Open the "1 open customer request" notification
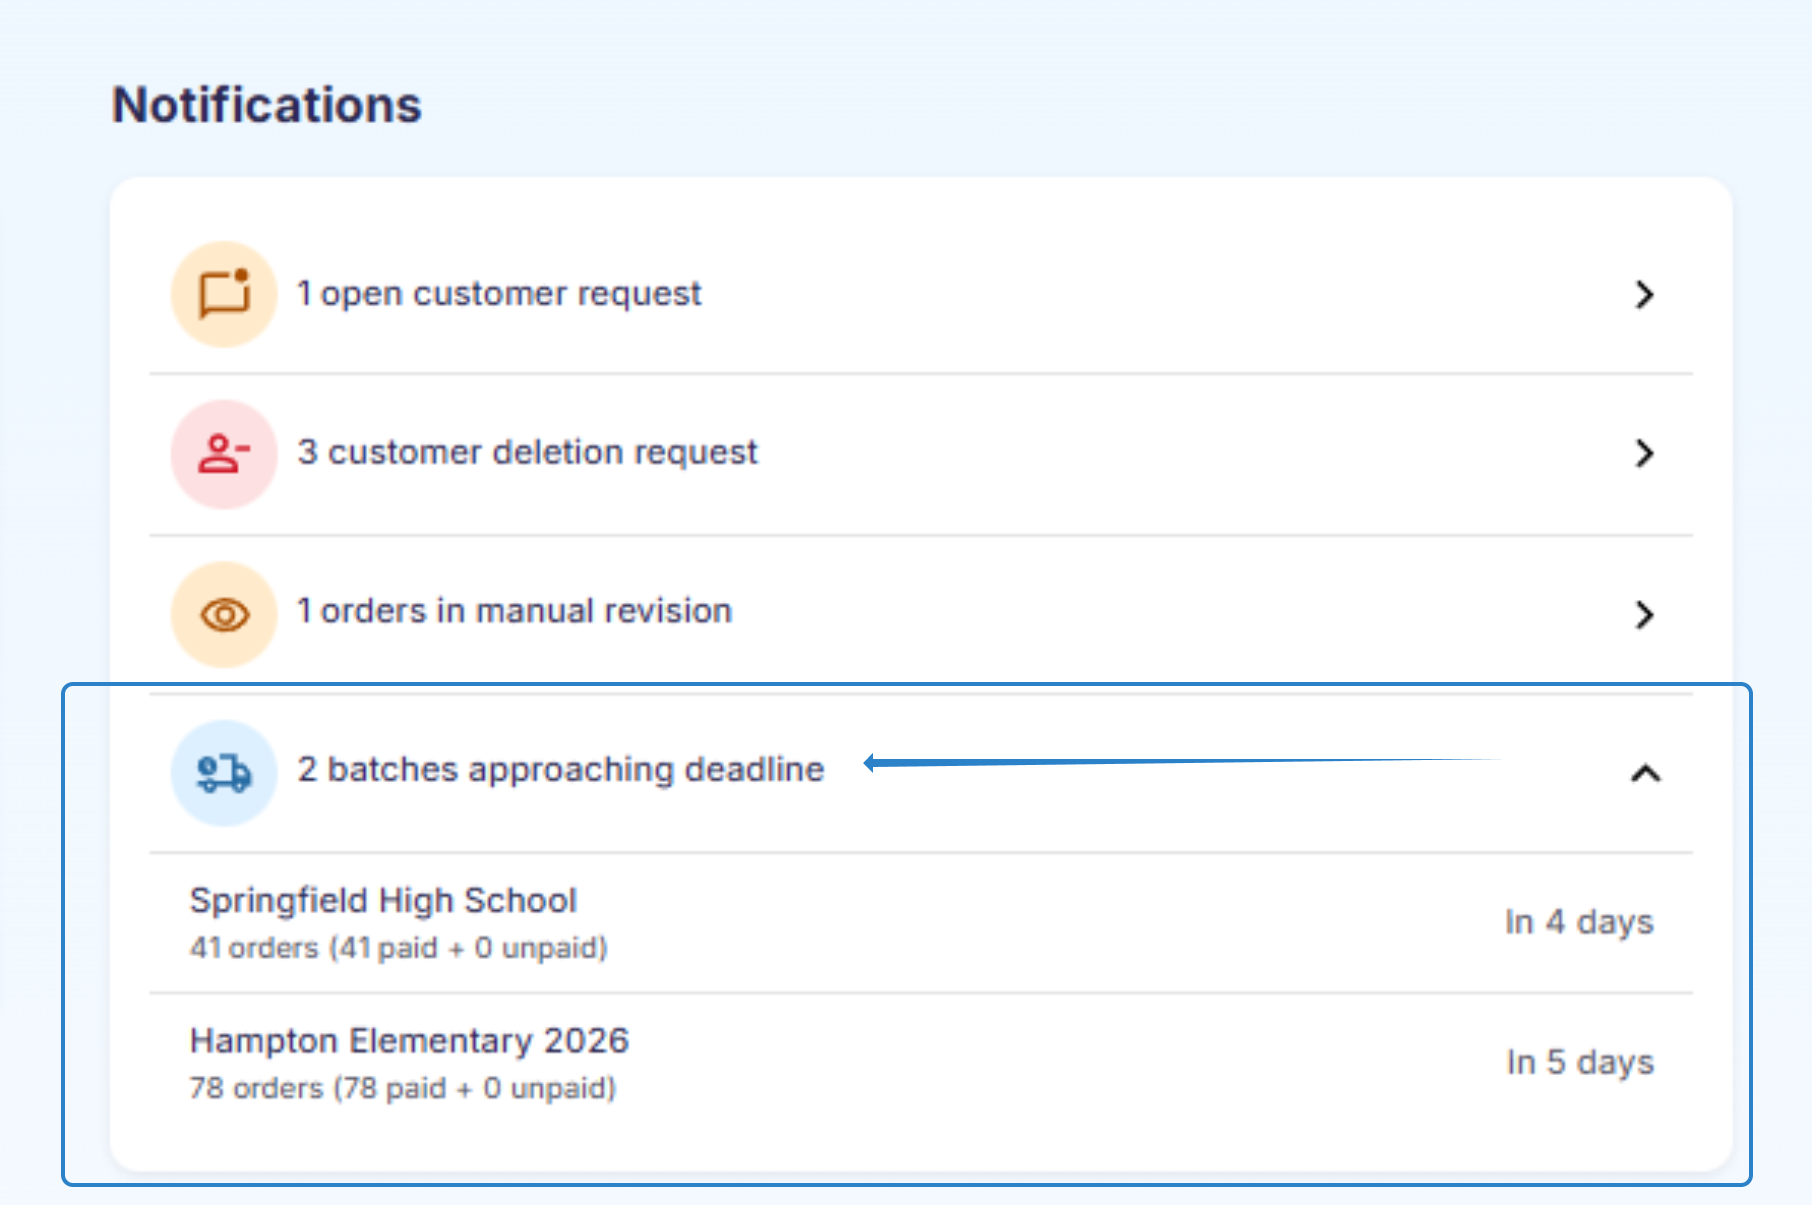The width and height of the screenshot is (1812, 1205). (499, 294)
